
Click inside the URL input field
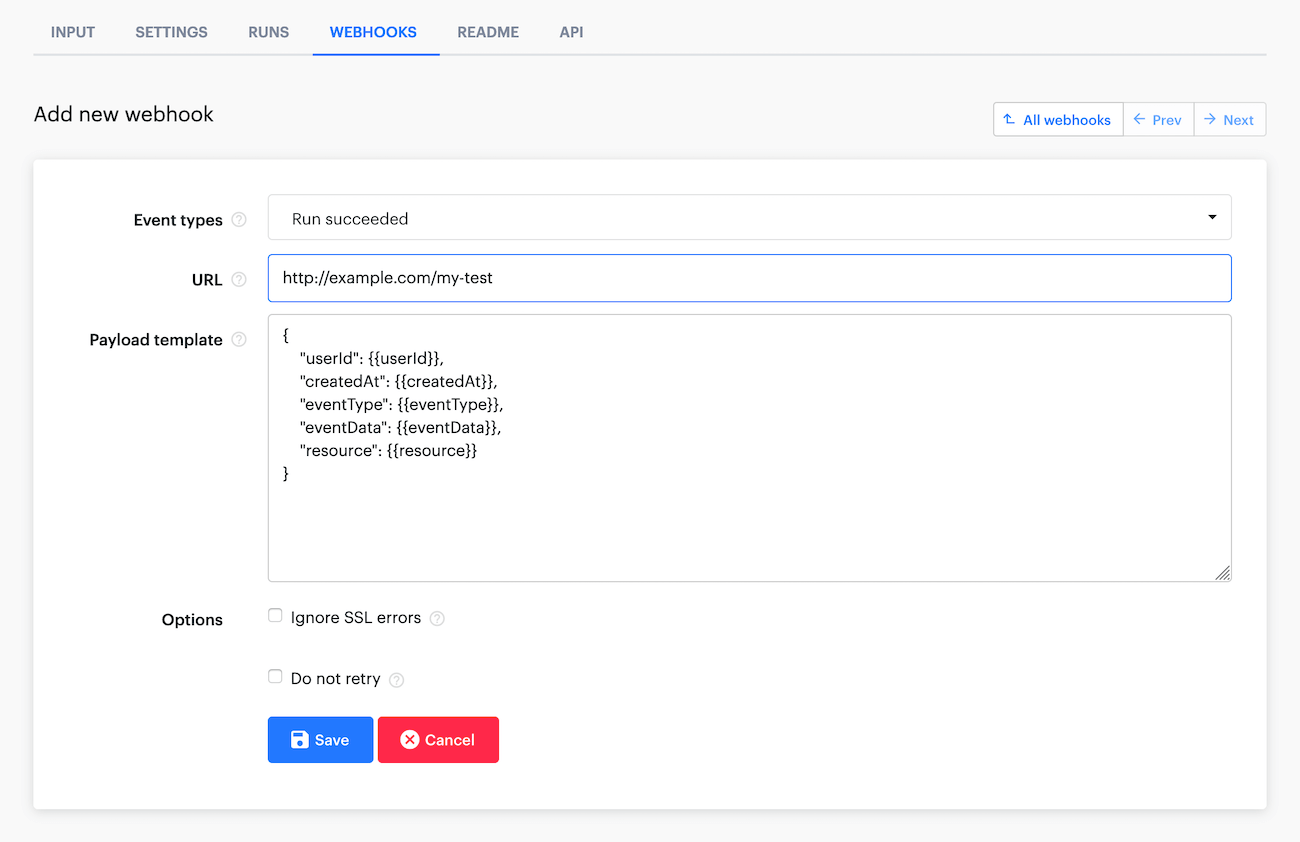point(750,278)
